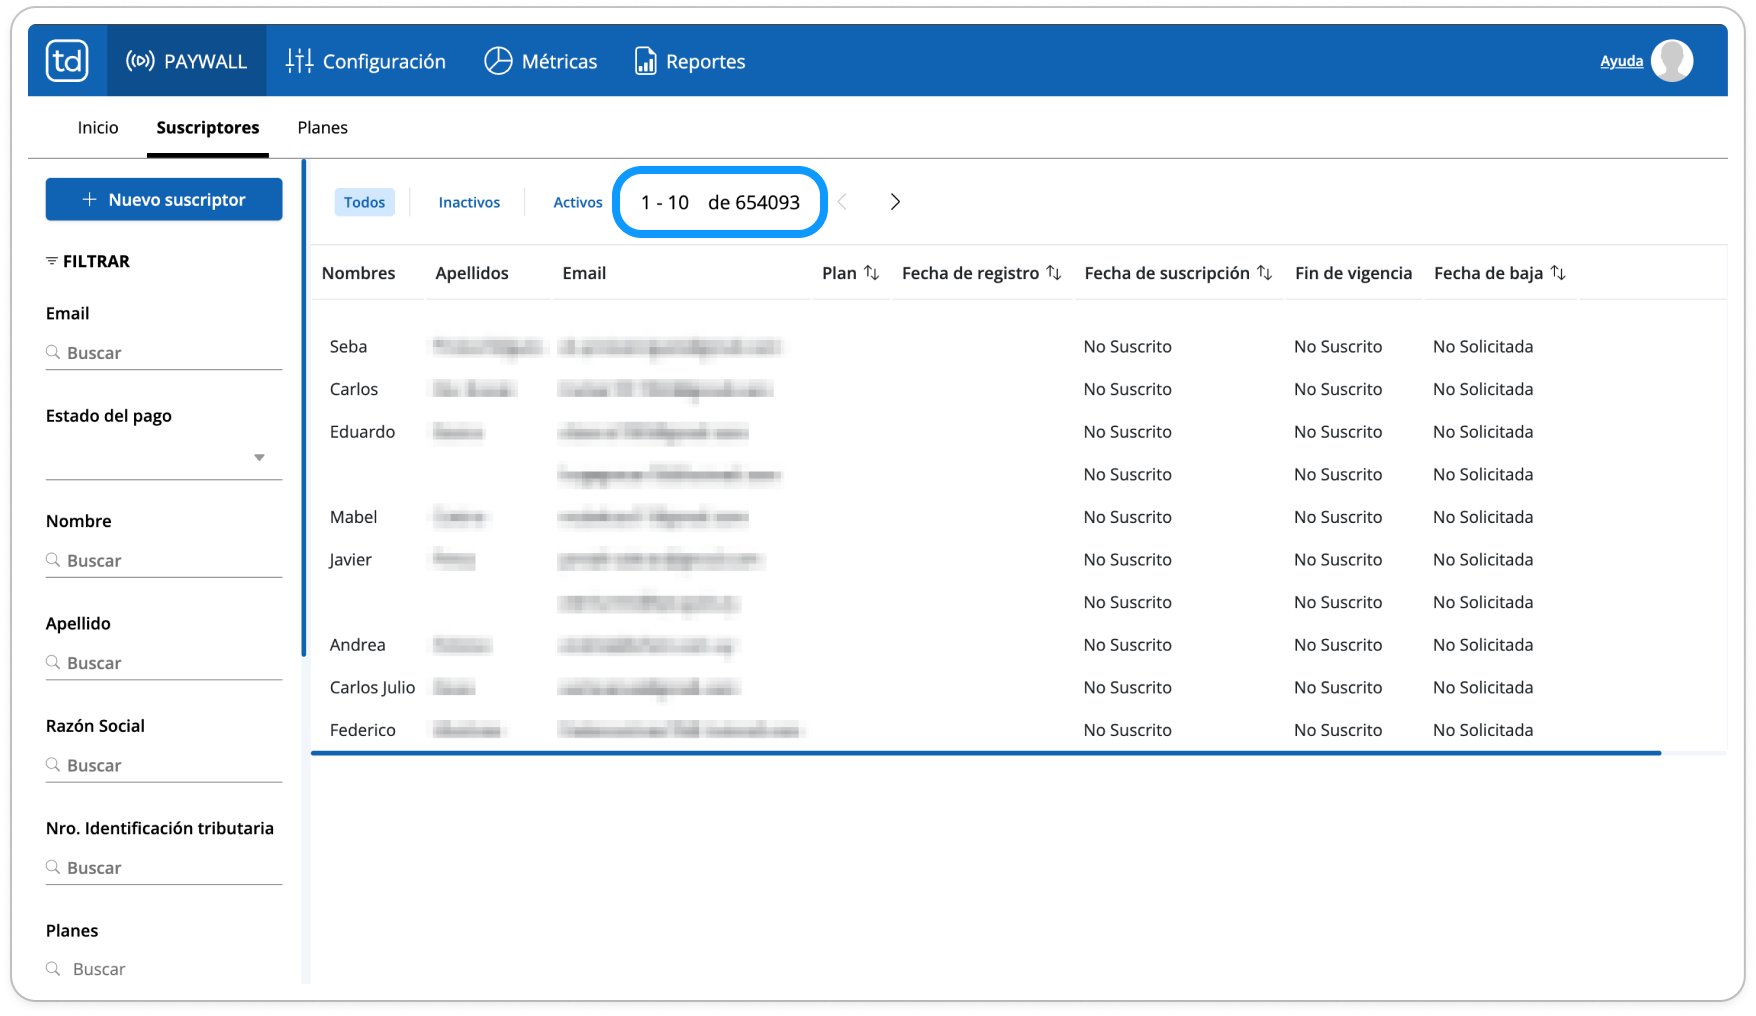Viewport: 1756px width, 1016px height.
Task: Open the Reportes menu
Action: point(690,61)
